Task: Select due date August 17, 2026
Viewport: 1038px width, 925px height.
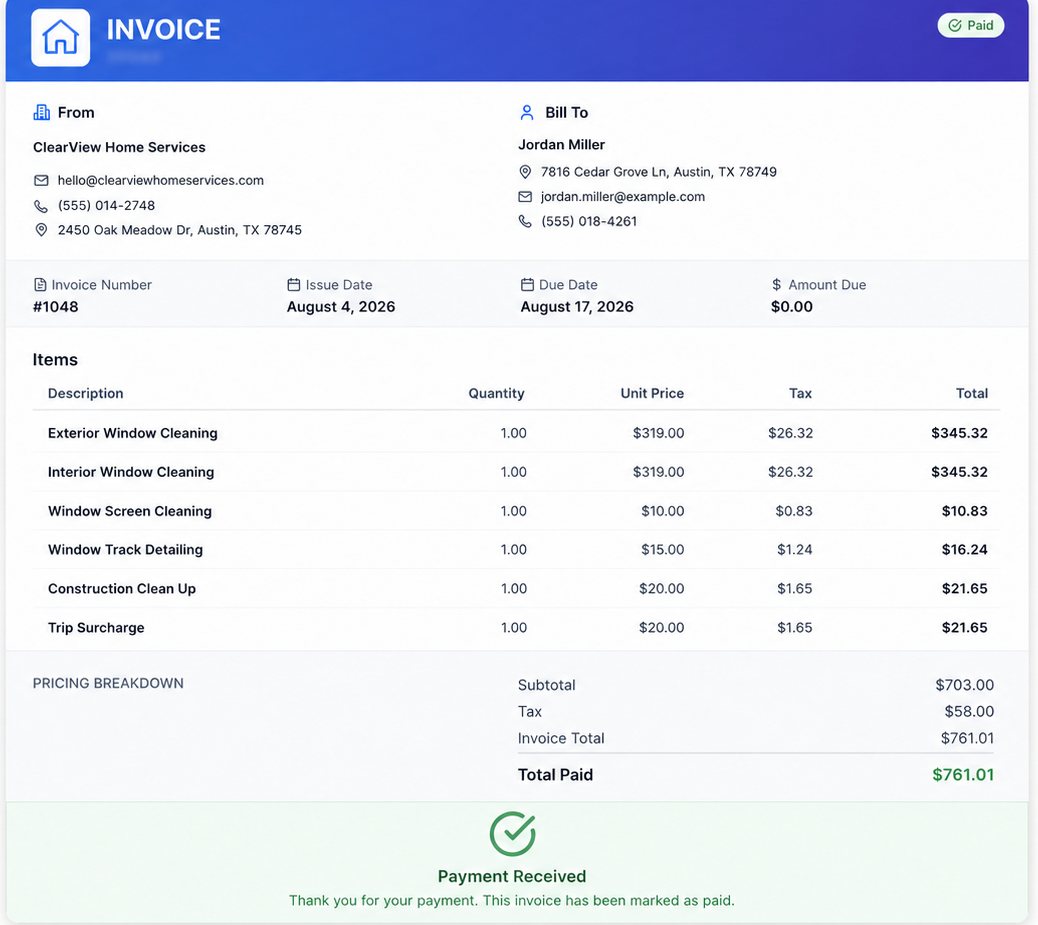Action: click(x=577, y=307)
